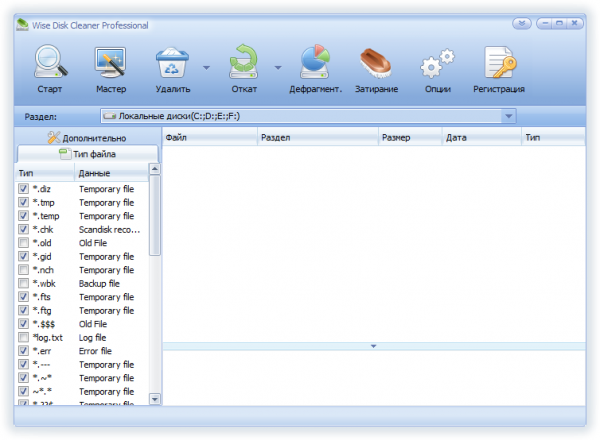This screenshot has height=440, width=600.
Task: Uncheck the *.chk checkbox
Action: (24, 229)
